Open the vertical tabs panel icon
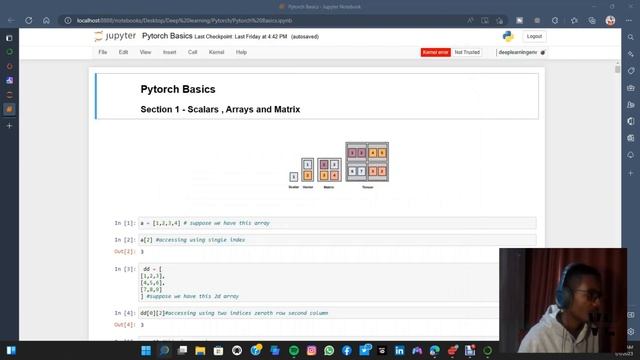 (x=9, y=38)
